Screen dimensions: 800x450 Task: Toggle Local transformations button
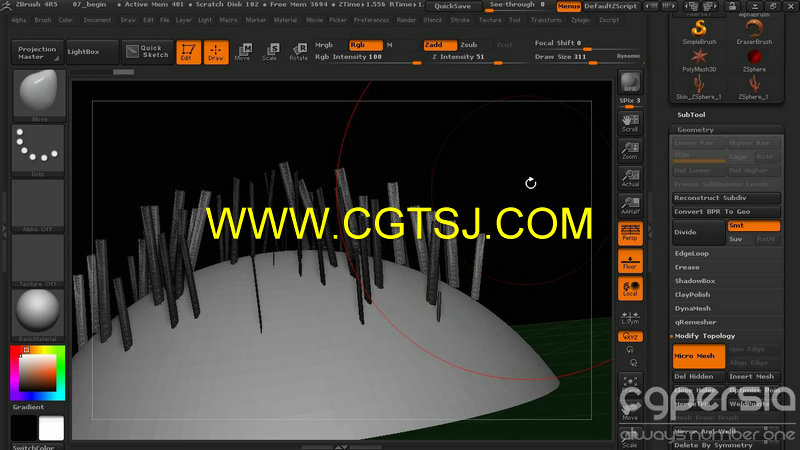point(630,288)
